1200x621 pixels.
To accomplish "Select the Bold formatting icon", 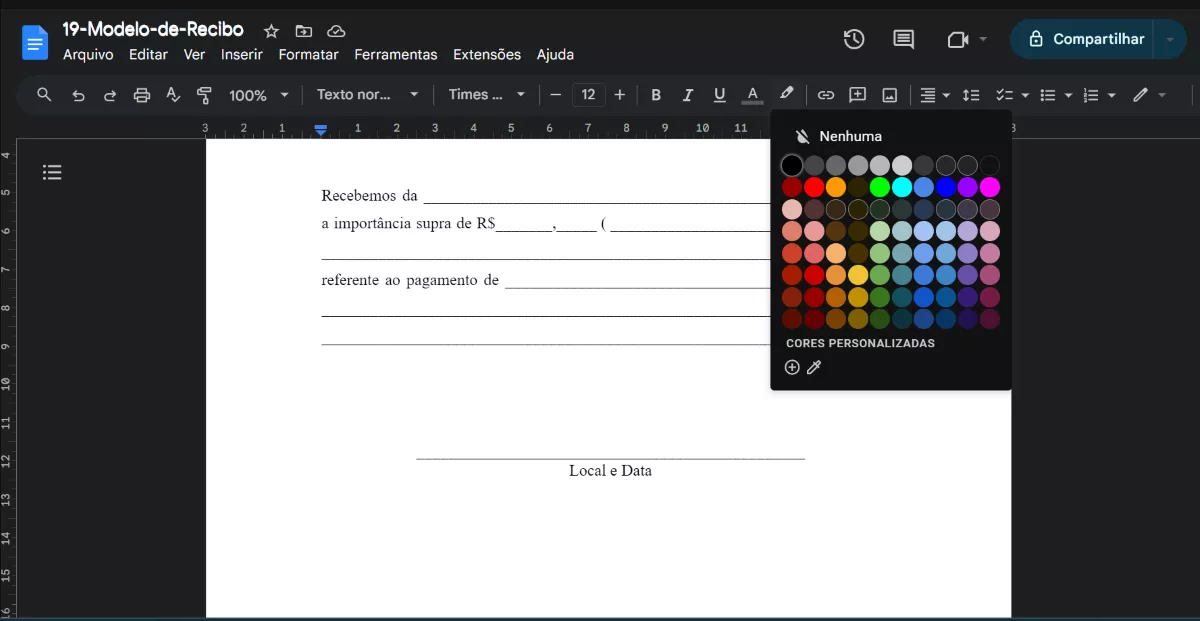I will tap(656, 95).
